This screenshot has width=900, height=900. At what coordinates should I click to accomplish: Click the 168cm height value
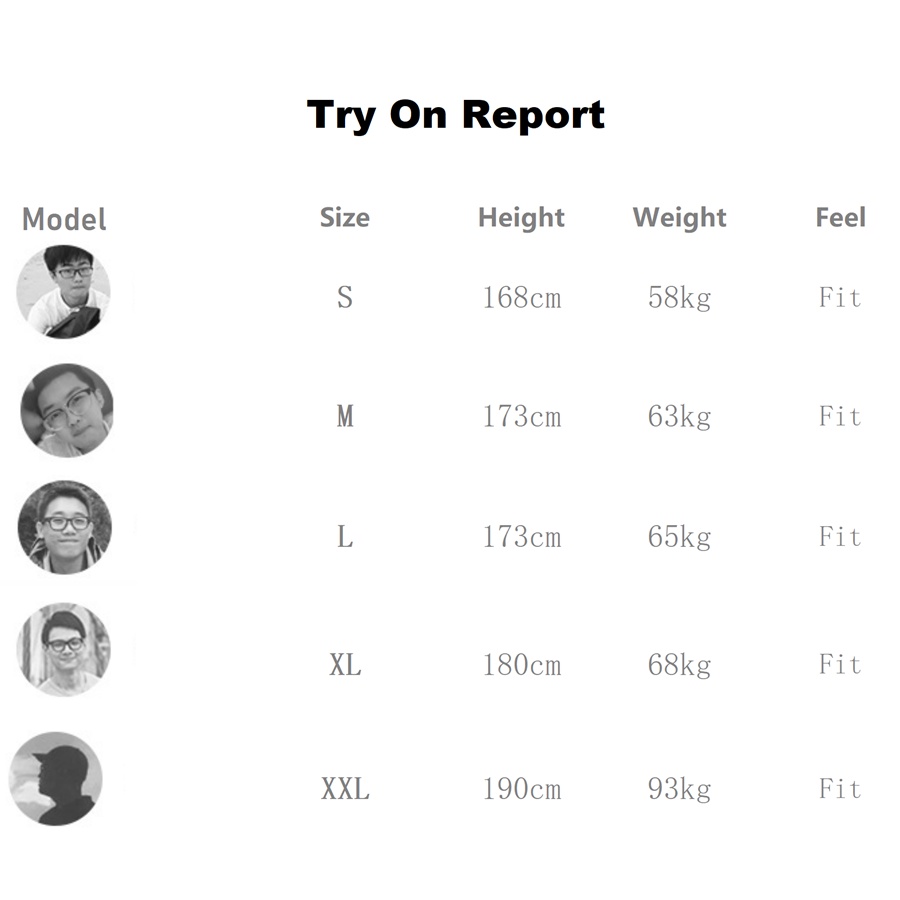point(521,297)
